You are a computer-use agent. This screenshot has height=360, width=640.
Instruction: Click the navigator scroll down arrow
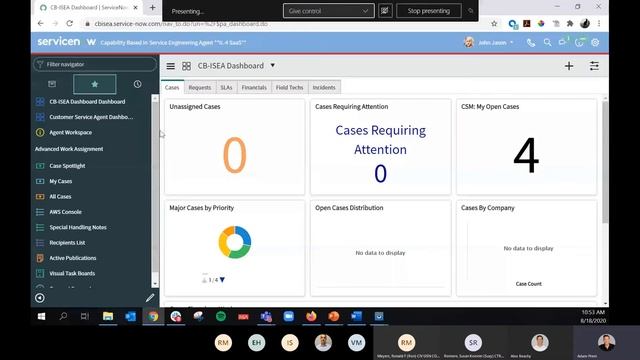point(155,284)
